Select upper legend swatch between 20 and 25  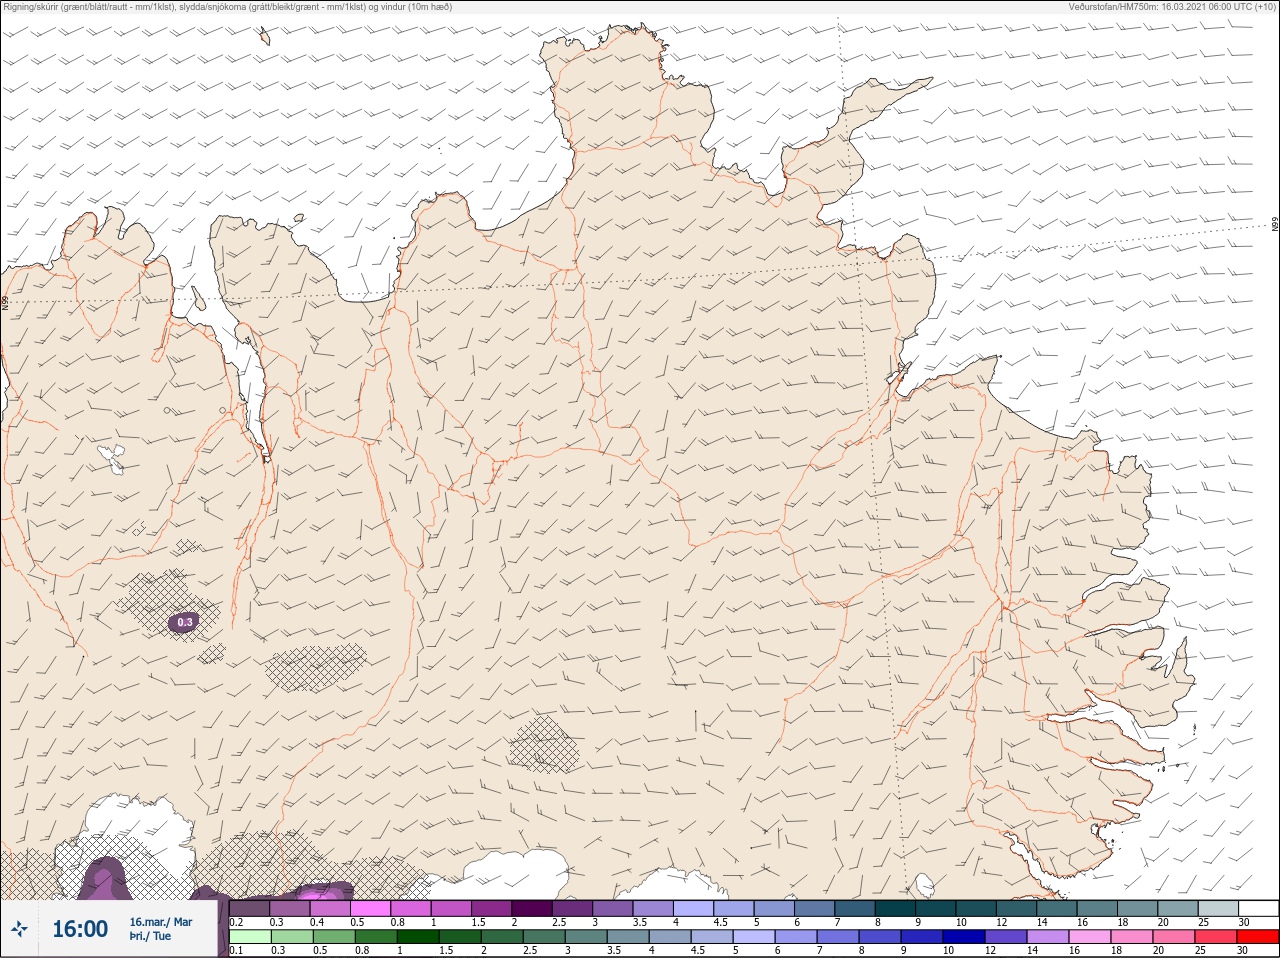[1178, 908]
